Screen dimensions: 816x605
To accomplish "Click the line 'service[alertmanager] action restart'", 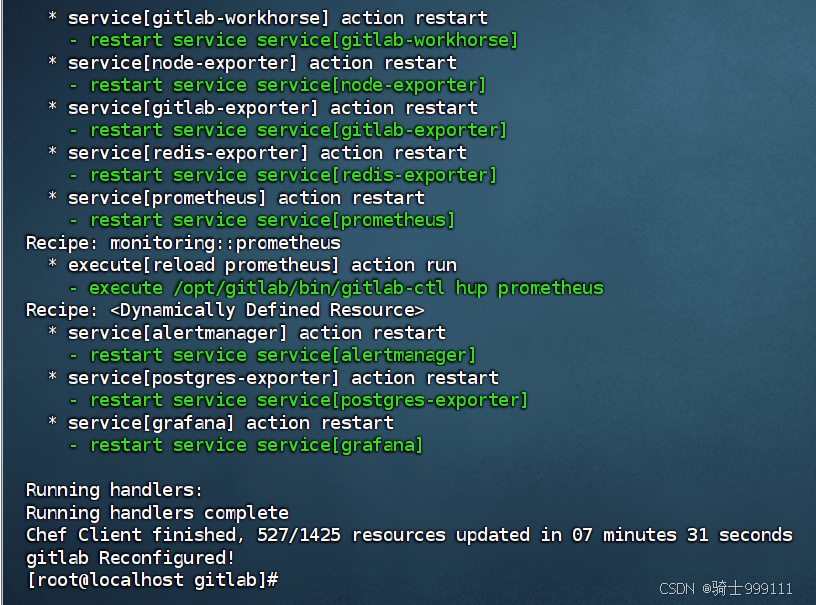I will tap(257, 333).
